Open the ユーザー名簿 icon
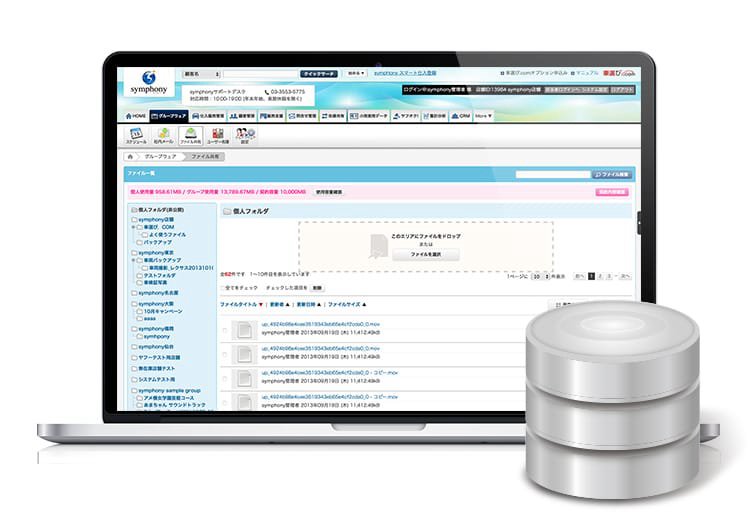This screenshot has width=750, height=515. click(218, 136)
